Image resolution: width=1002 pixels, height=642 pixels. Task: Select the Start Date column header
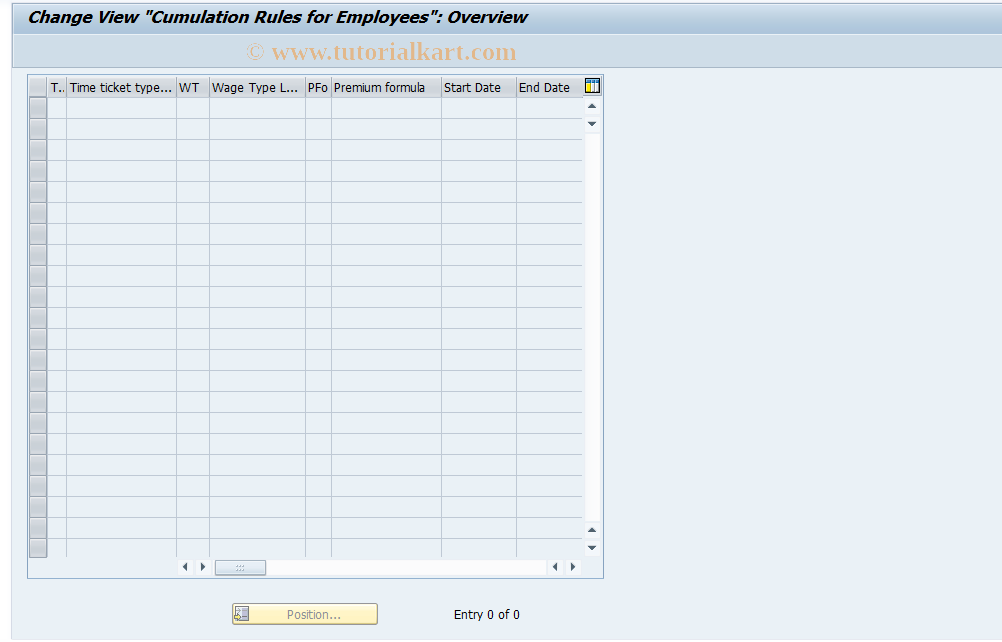click(479, 88)
